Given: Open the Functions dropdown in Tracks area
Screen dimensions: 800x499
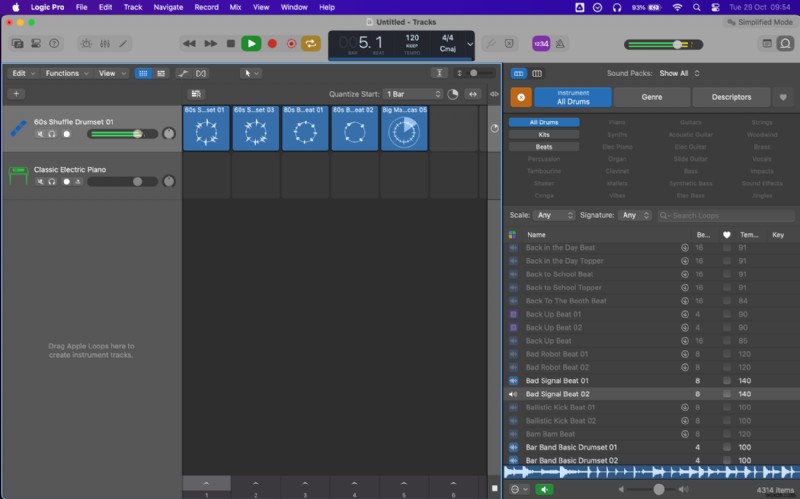Looking at the screenshot, I should pos(67,73).
